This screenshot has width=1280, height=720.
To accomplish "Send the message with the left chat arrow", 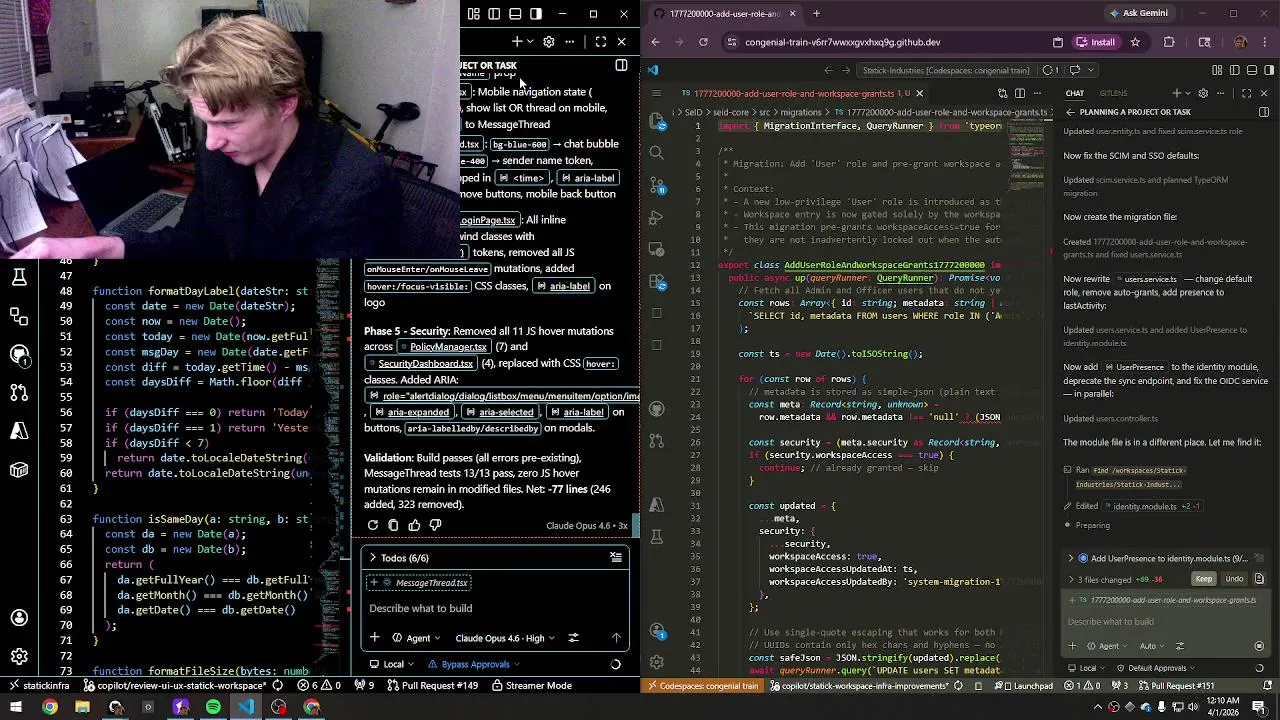I will [x=616, y=638].
